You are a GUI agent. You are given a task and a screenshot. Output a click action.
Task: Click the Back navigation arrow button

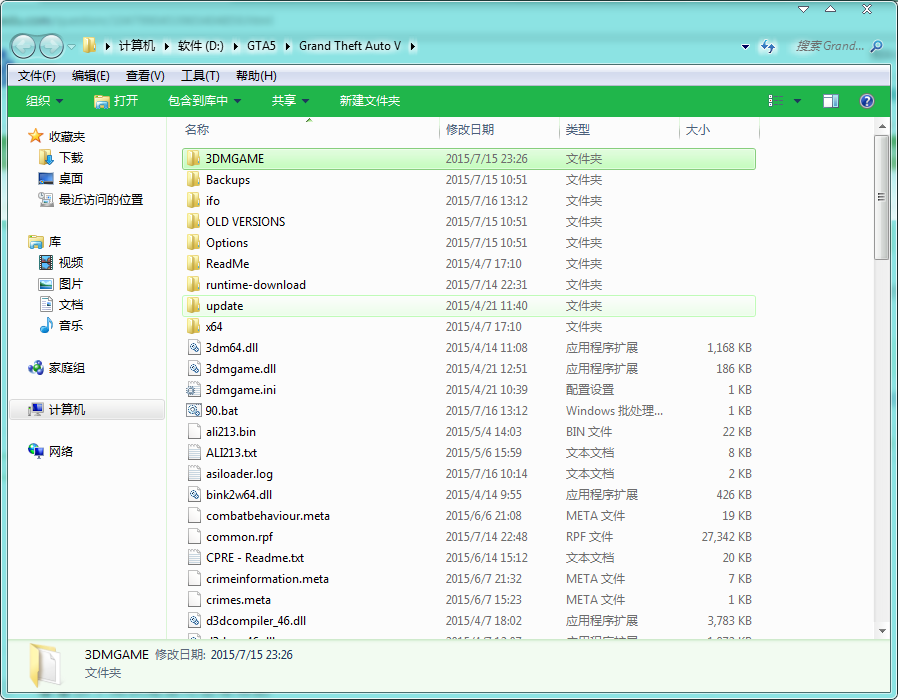[23, 46]
